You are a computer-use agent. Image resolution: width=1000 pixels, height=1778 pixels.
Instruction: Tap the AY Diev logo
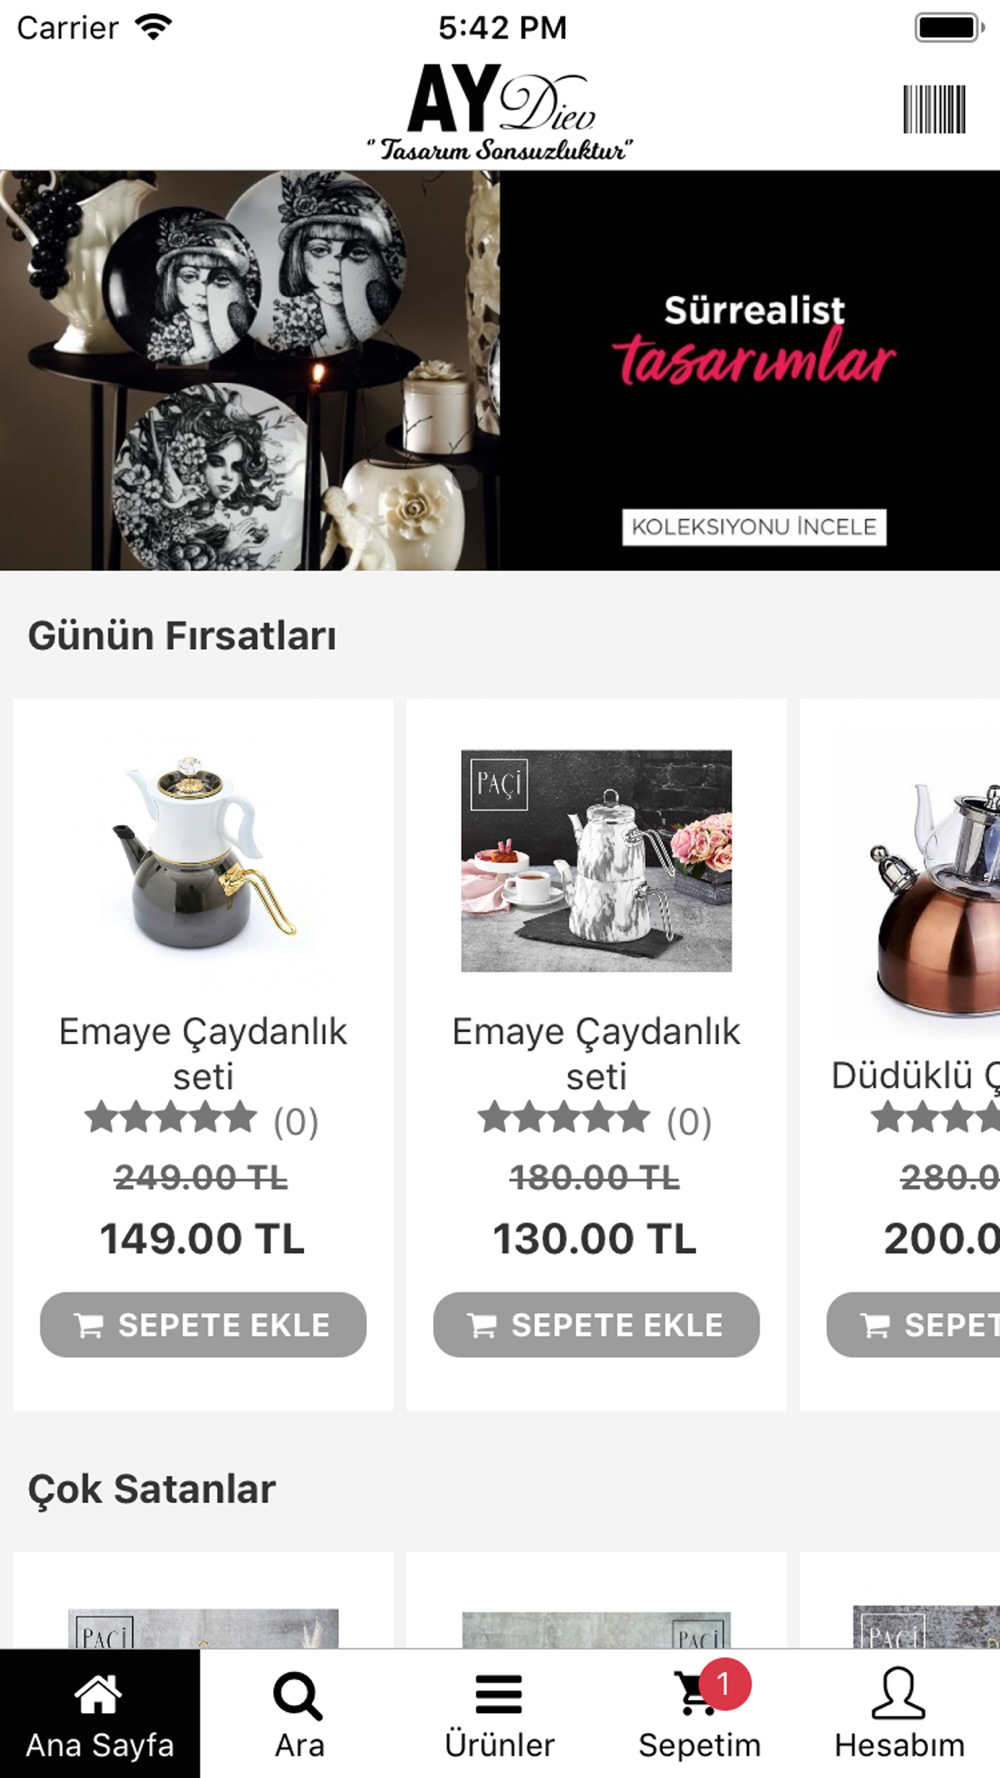(x=500, y=112)
